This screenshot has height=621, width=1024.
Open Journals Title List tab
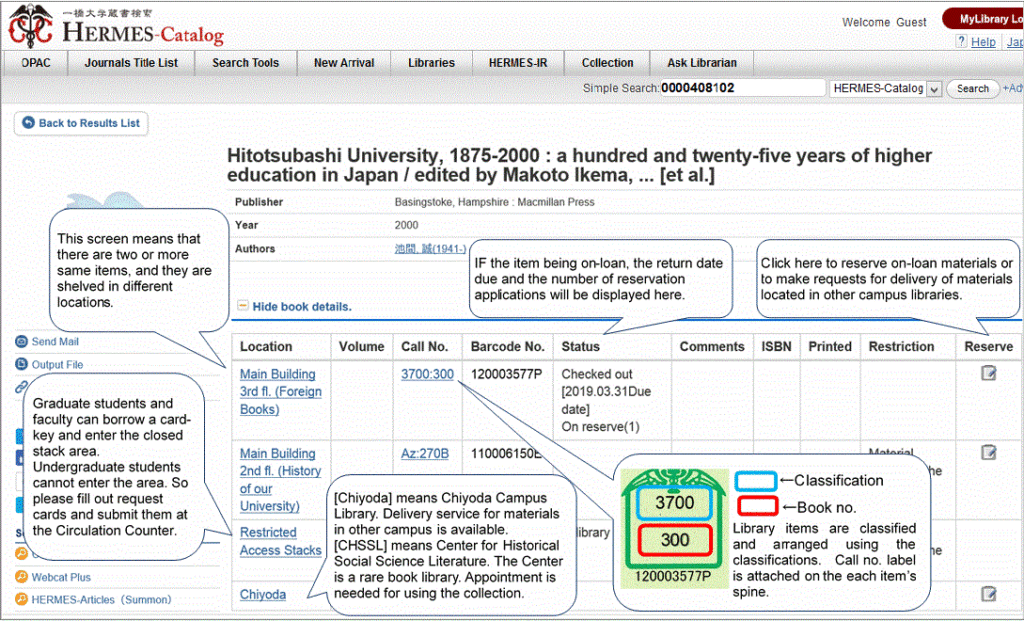[131, 63]
